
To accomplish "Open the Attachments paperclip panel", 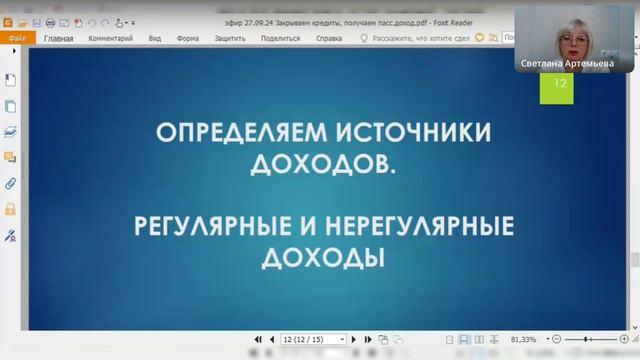I will pyautogui.click(x=10, y=184).
